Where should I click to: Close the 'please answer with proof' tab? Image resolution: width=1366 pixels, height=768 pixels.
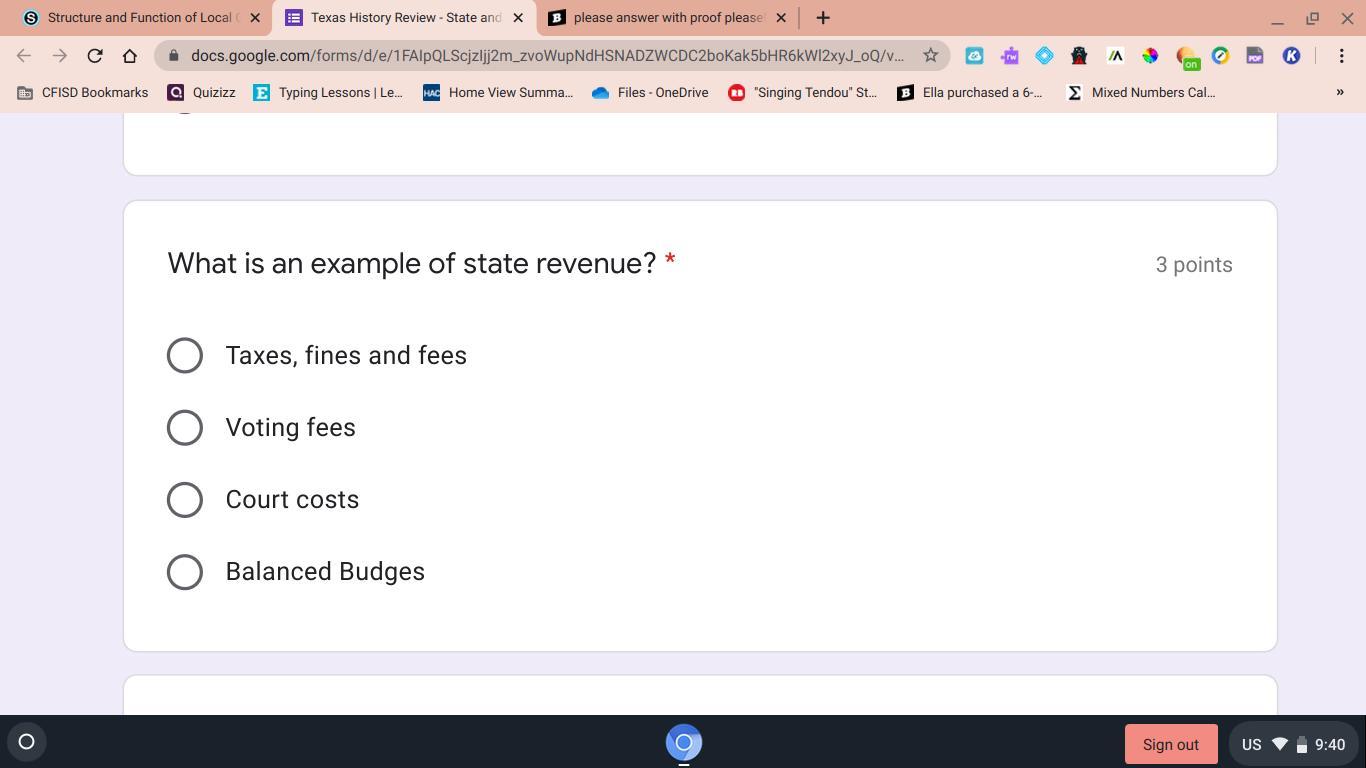tap(781, 18)
